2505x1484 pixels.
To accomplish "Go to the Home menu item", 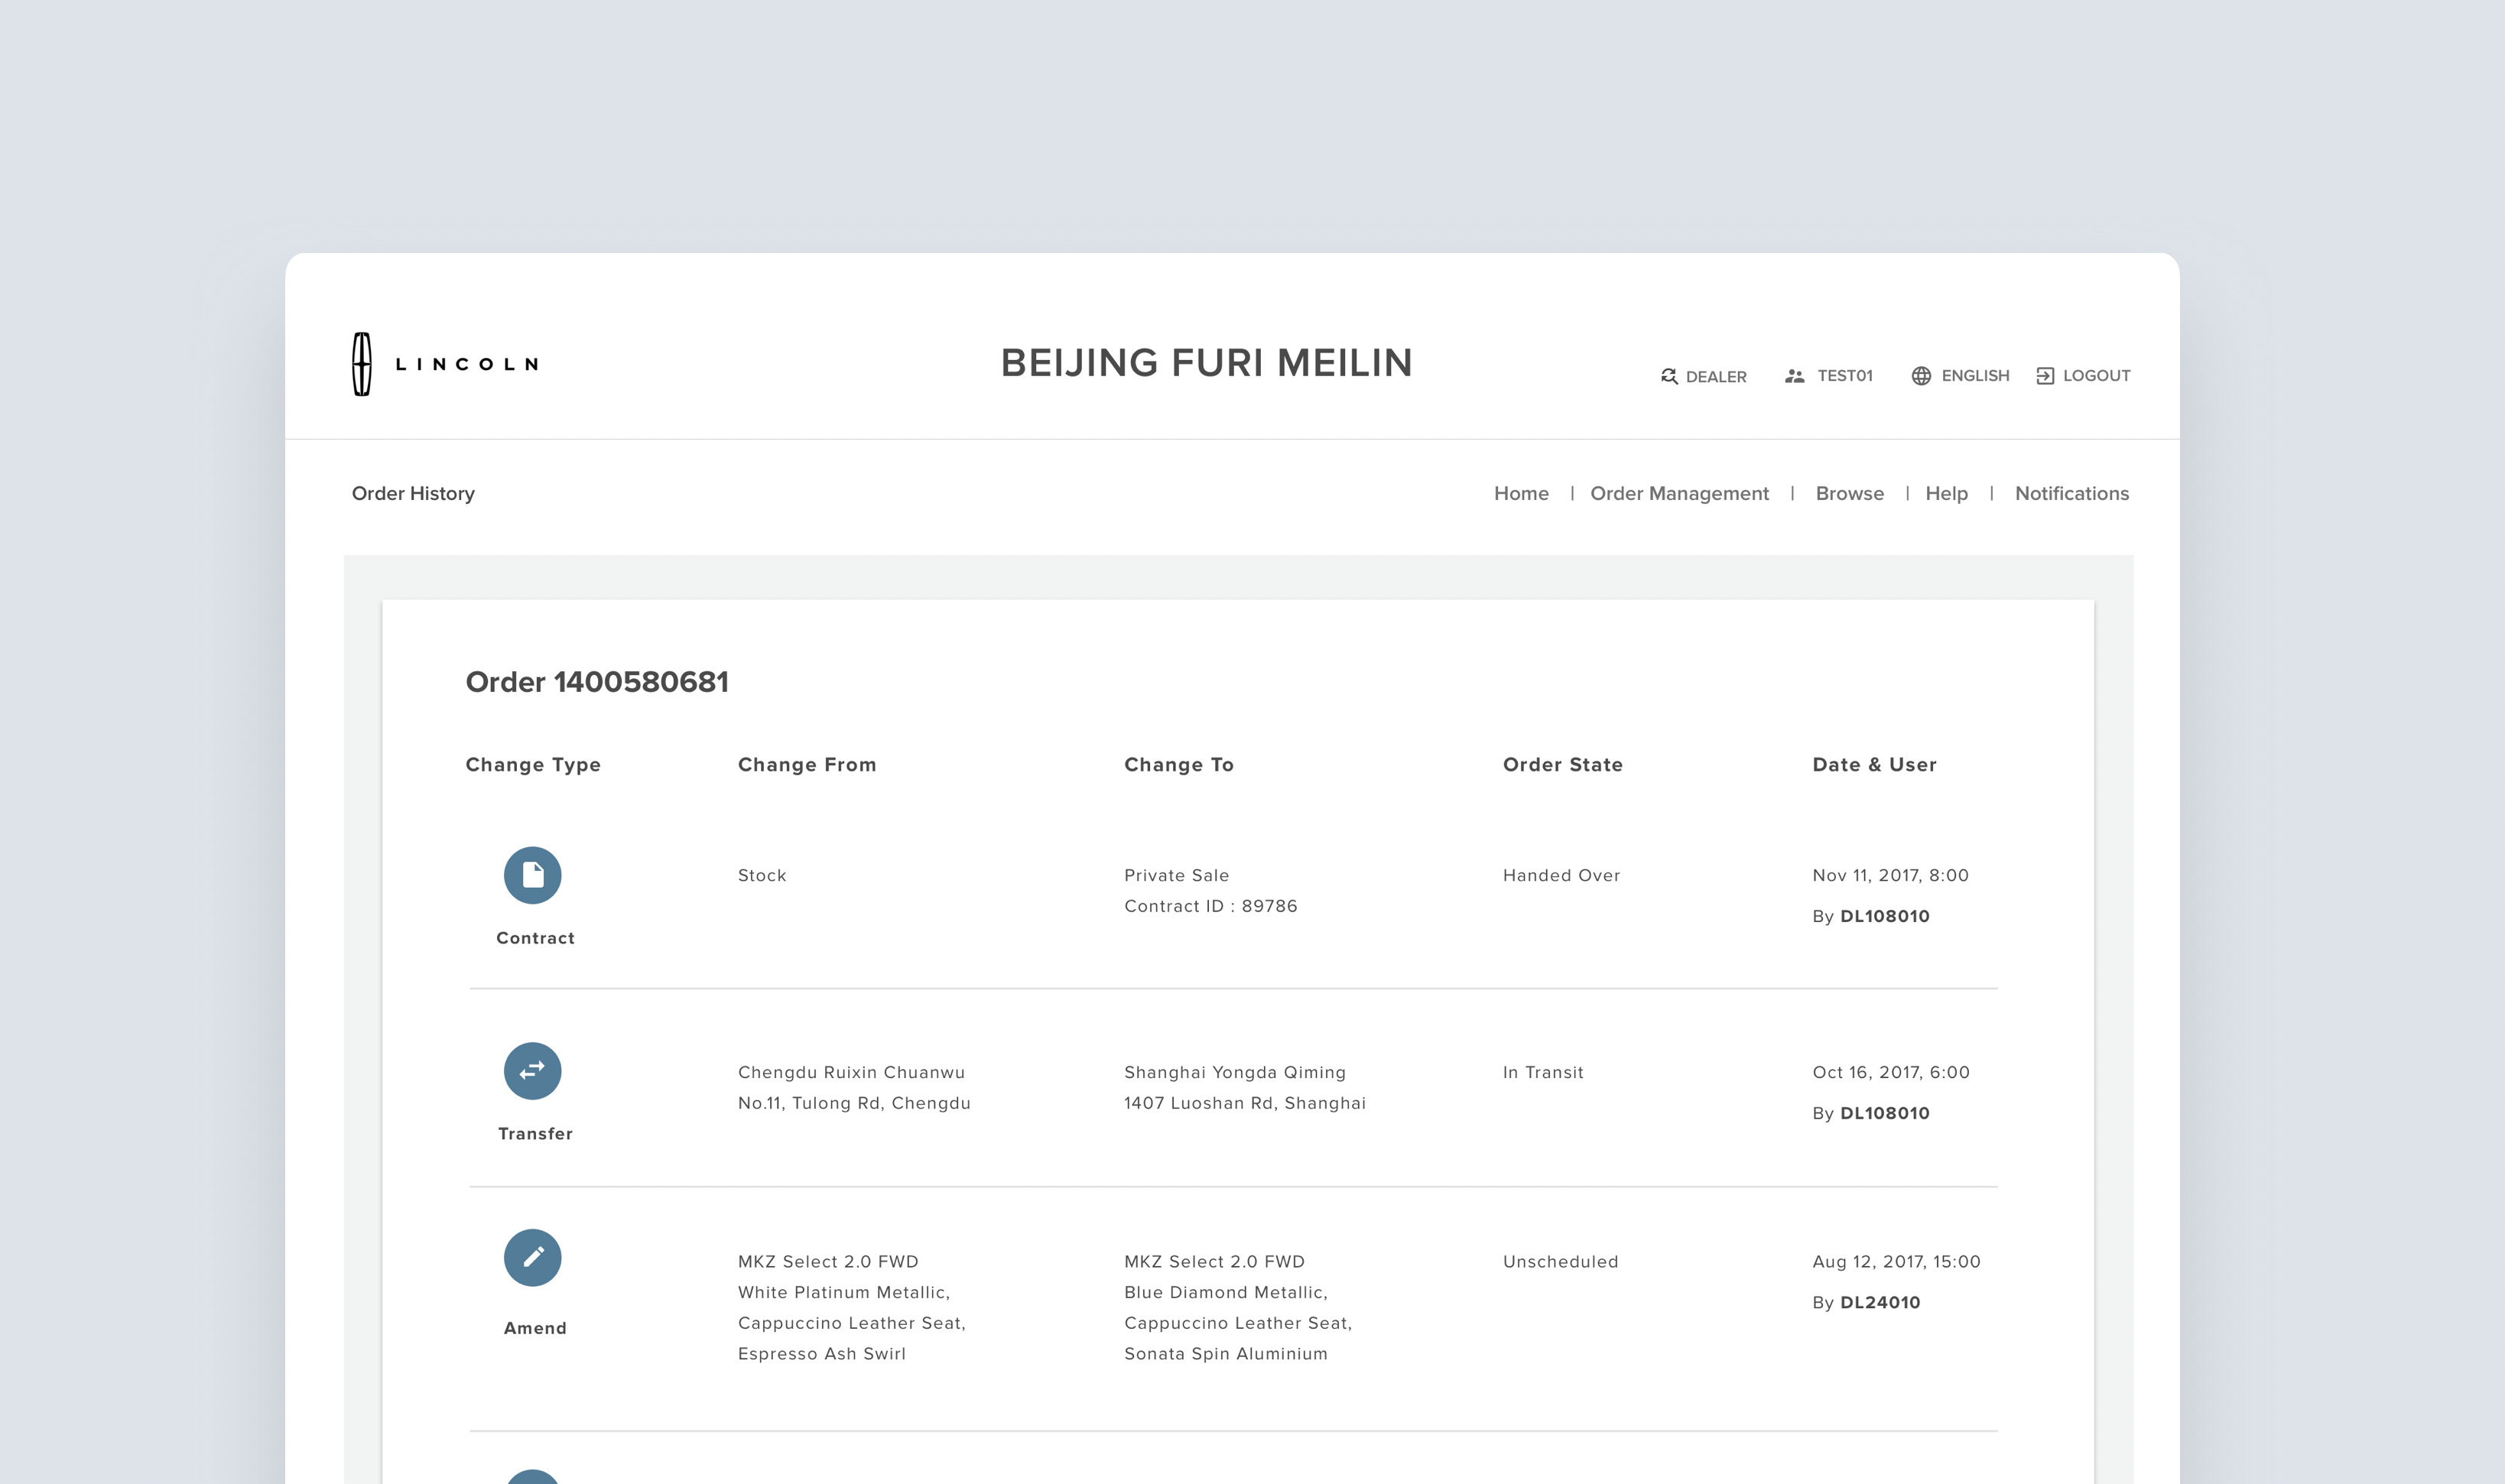I will point(1520,493).
